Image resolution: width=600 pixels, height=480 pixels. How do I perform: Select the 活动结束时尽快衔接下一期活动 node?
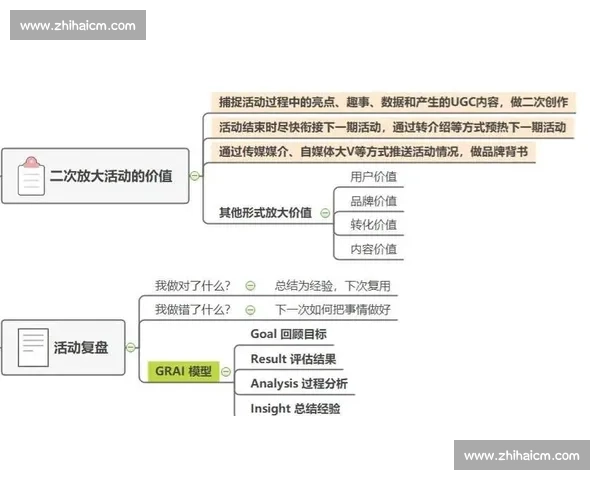click(x=393, y=127)
